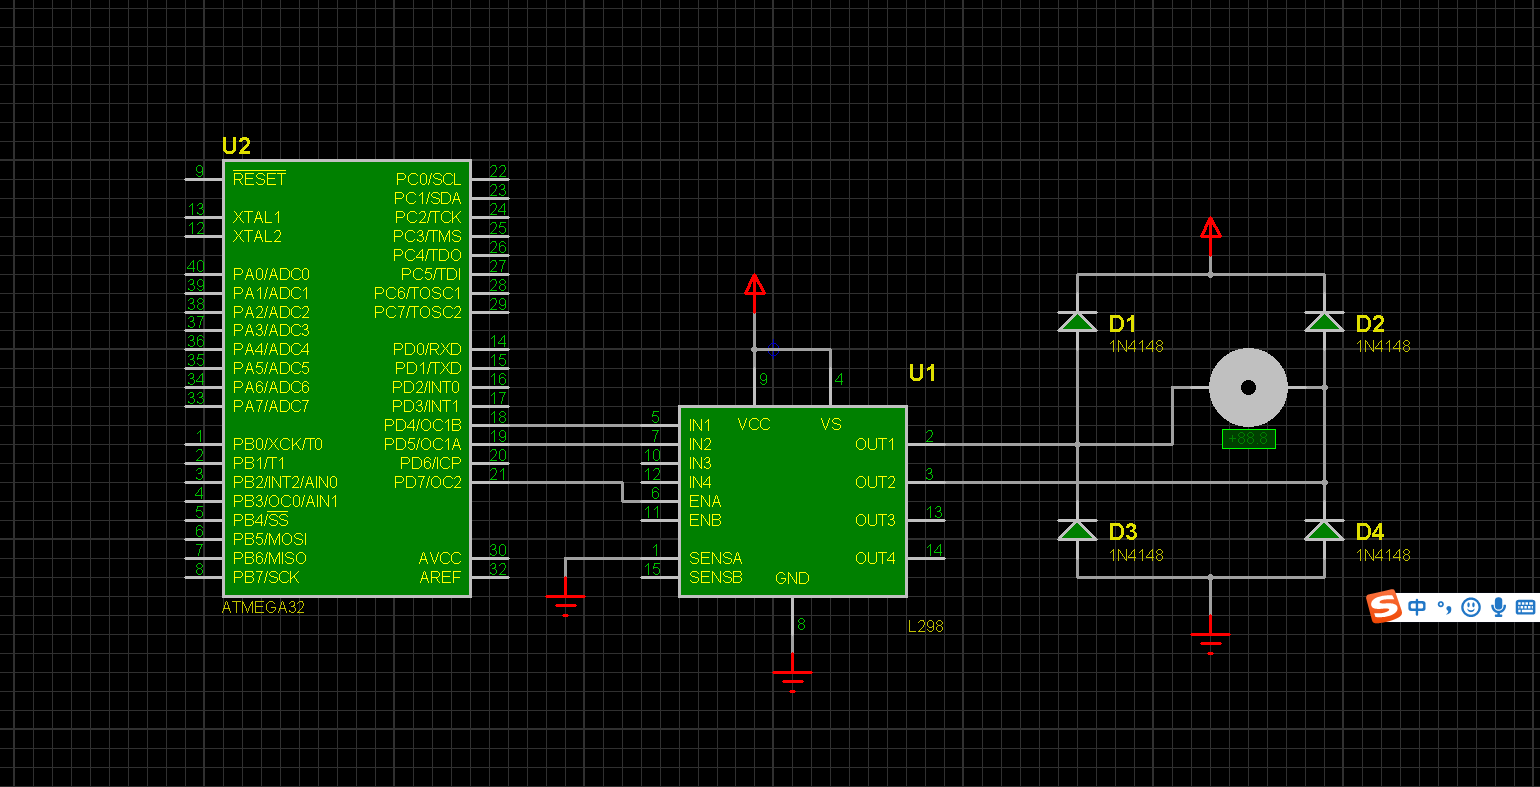Screen dimensions: 1540x787
Task: Click the PD5/OC1A pin label
Action: [423, 444]
